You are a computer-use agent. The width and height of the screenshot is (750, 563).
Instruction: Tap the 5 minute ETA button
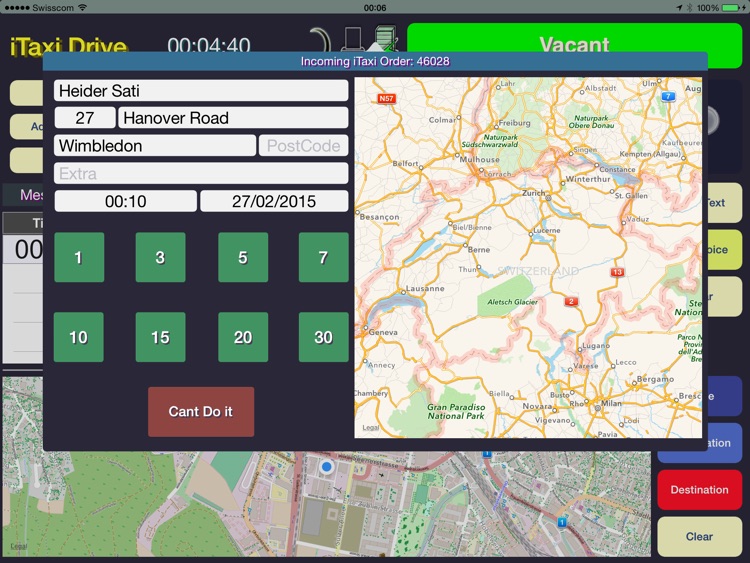243,257
